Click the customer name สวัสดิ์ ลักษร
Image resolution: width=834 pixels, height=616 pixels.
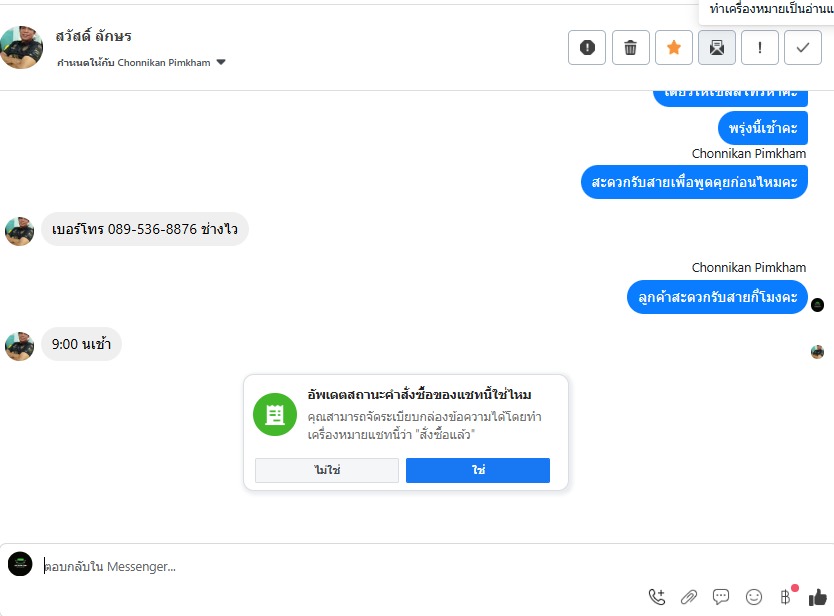[94, 36]
